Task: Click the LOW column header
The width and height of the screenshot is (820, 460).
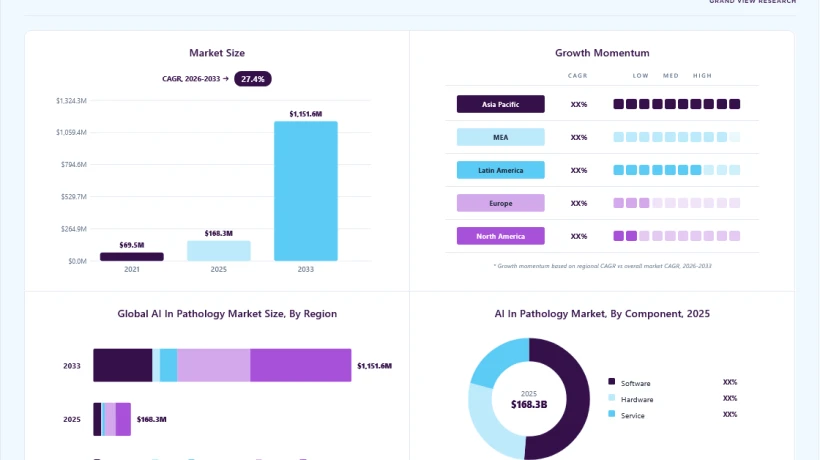Action: click(x=641, y=76)
